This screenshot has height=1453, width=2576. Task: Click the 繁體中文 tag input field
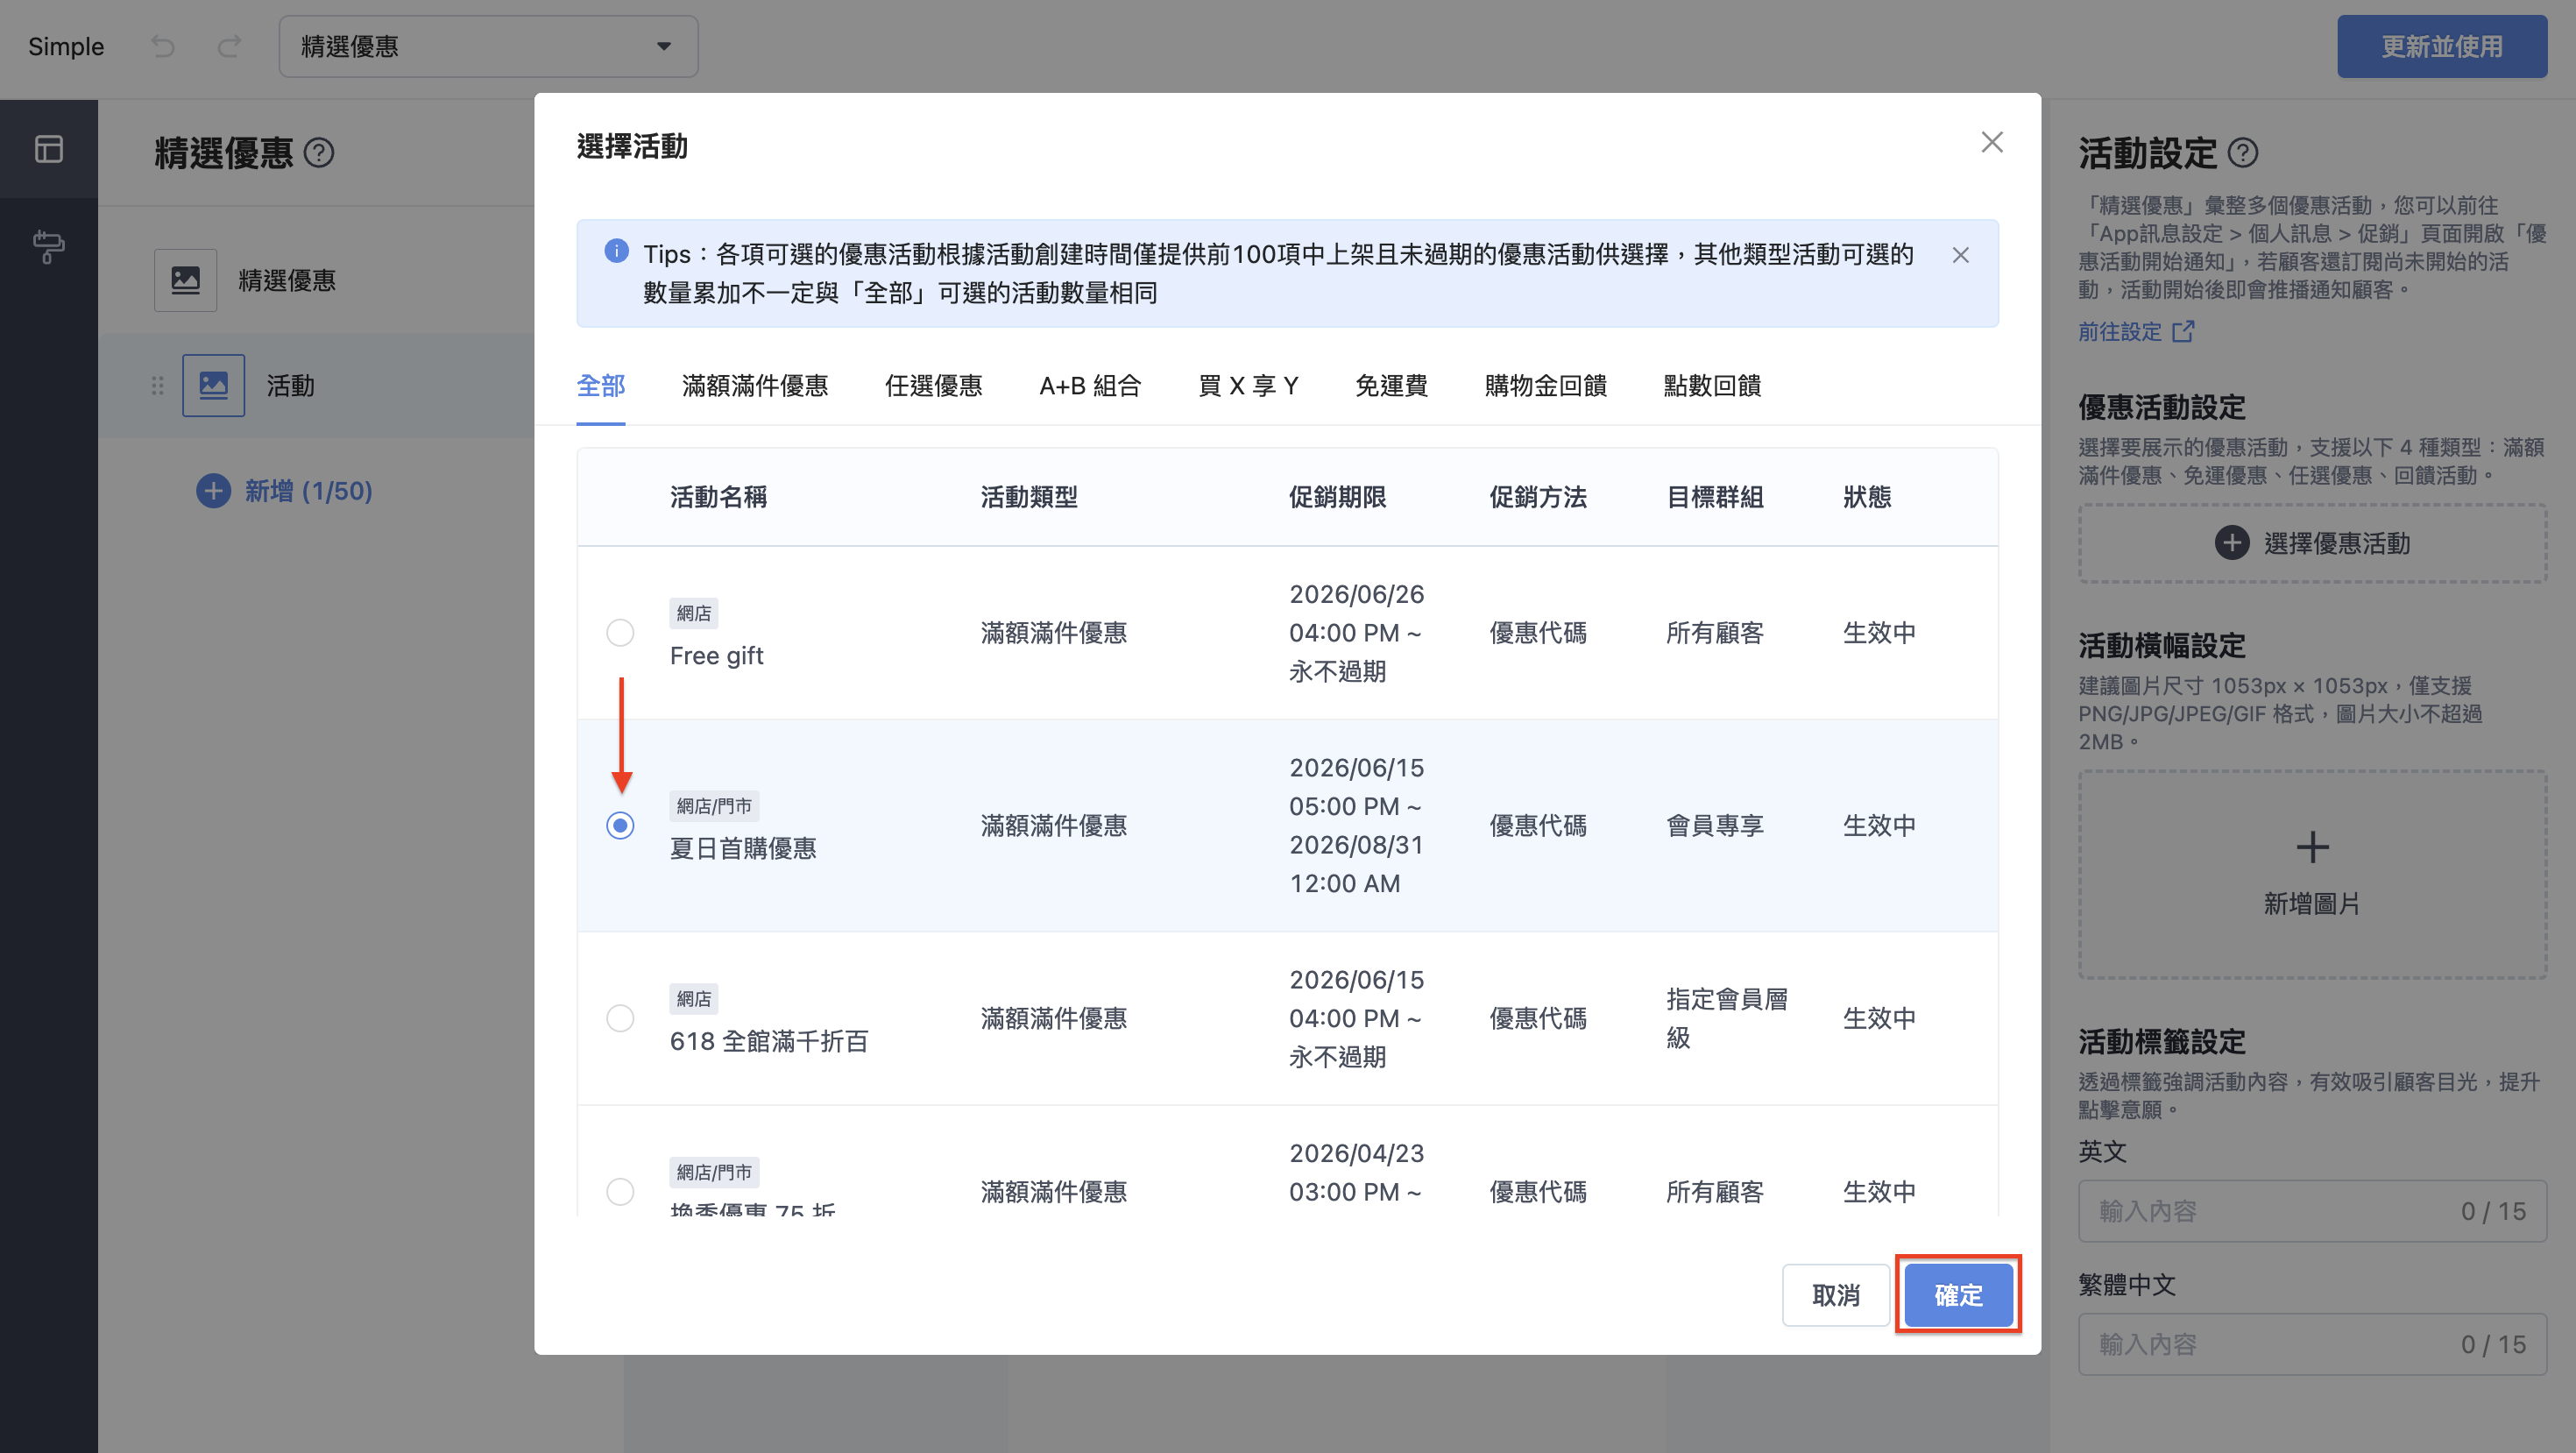2312,1344
